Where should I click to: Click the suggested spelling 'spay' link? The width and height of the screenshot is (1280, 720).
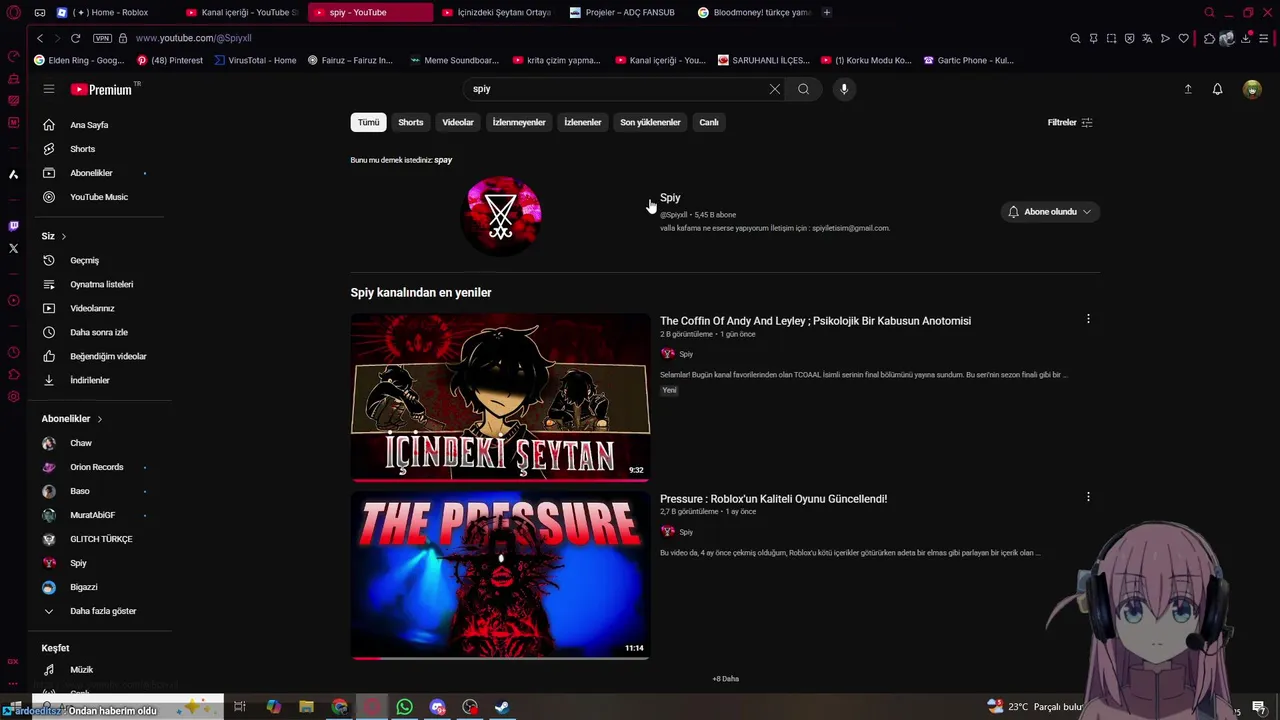(443, 160)
